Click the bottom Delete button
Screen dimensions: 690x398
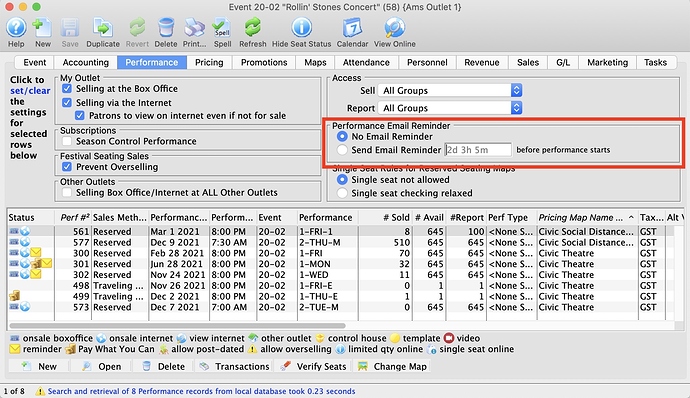pyautogui.click(x=163, y=366)
